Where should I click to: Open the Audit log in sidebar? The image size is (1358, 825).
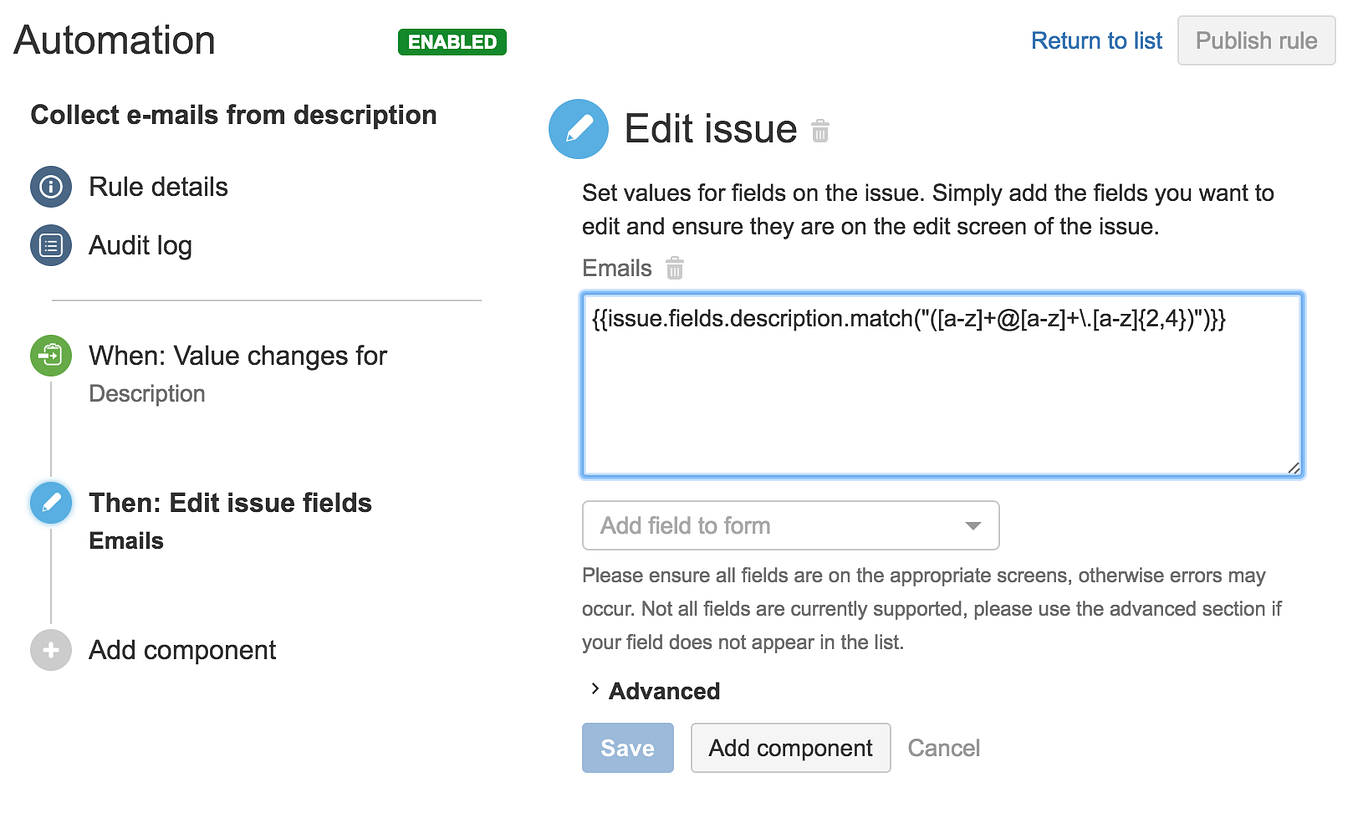(x=140, y=246)
